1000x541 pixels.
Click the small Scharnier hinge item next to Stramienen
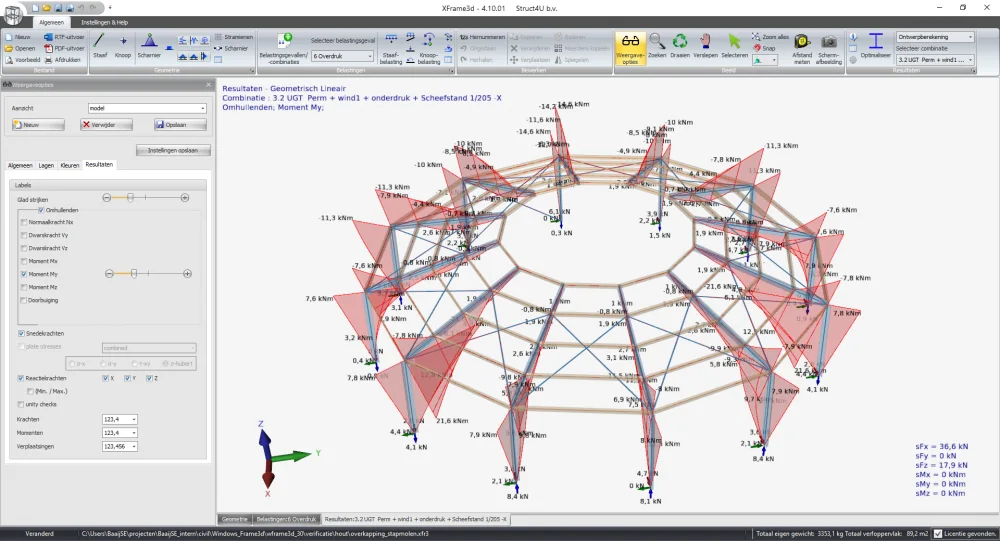(231, 48)
